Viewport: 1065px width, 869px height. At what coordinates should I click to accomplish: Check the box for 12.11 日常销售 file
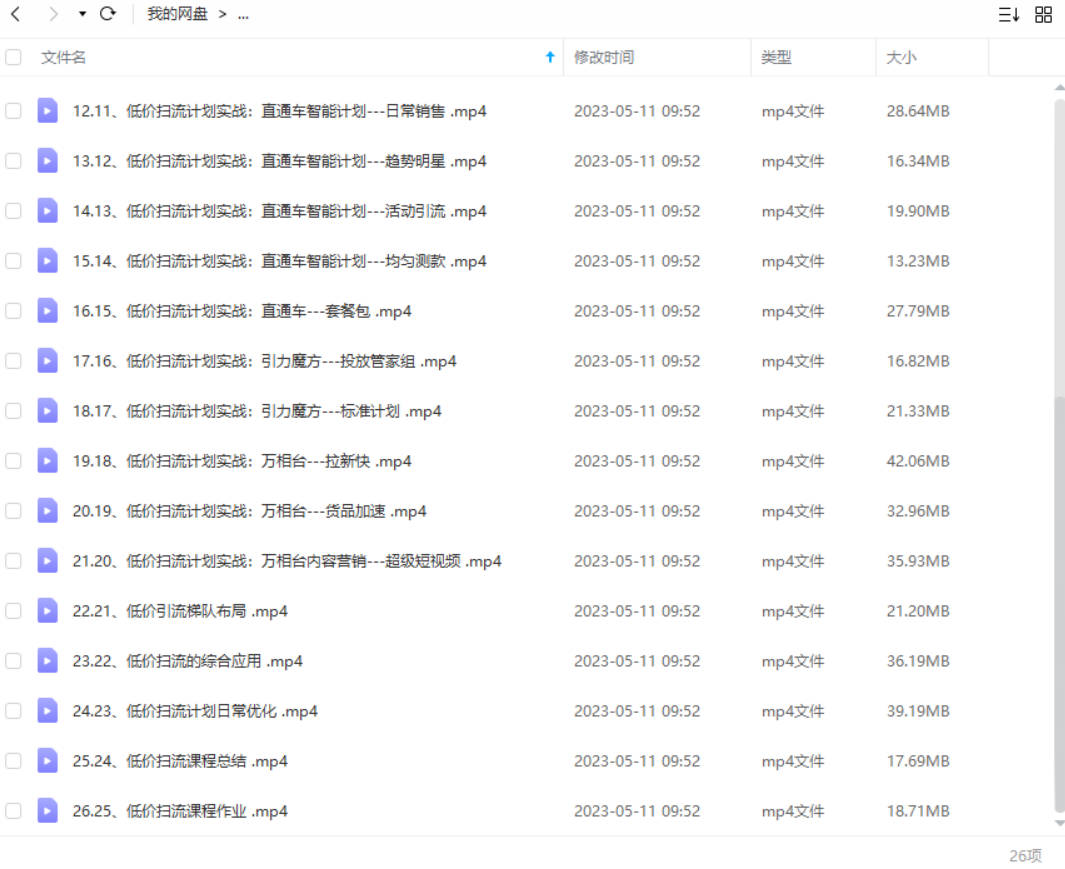(x=13, y=111)
